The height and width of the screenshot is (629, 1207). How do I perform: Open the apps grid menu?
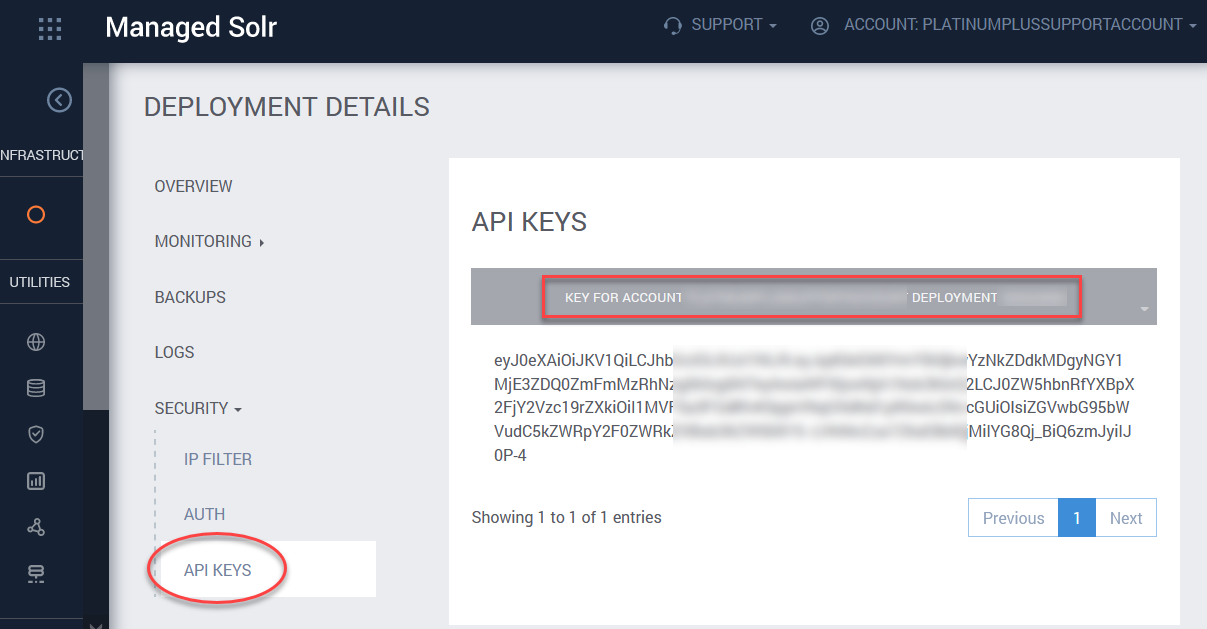(x=48, y=27)
